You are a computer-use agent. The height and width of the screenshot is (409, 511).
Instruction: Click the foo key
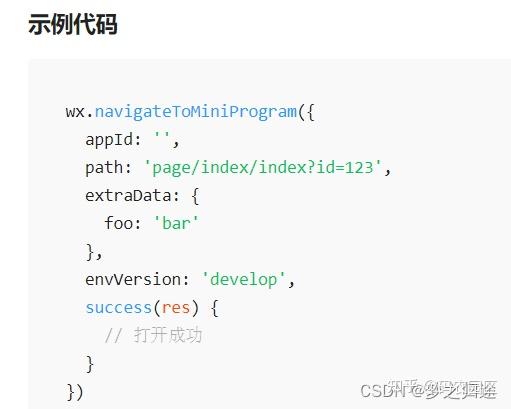pos(118,223)
